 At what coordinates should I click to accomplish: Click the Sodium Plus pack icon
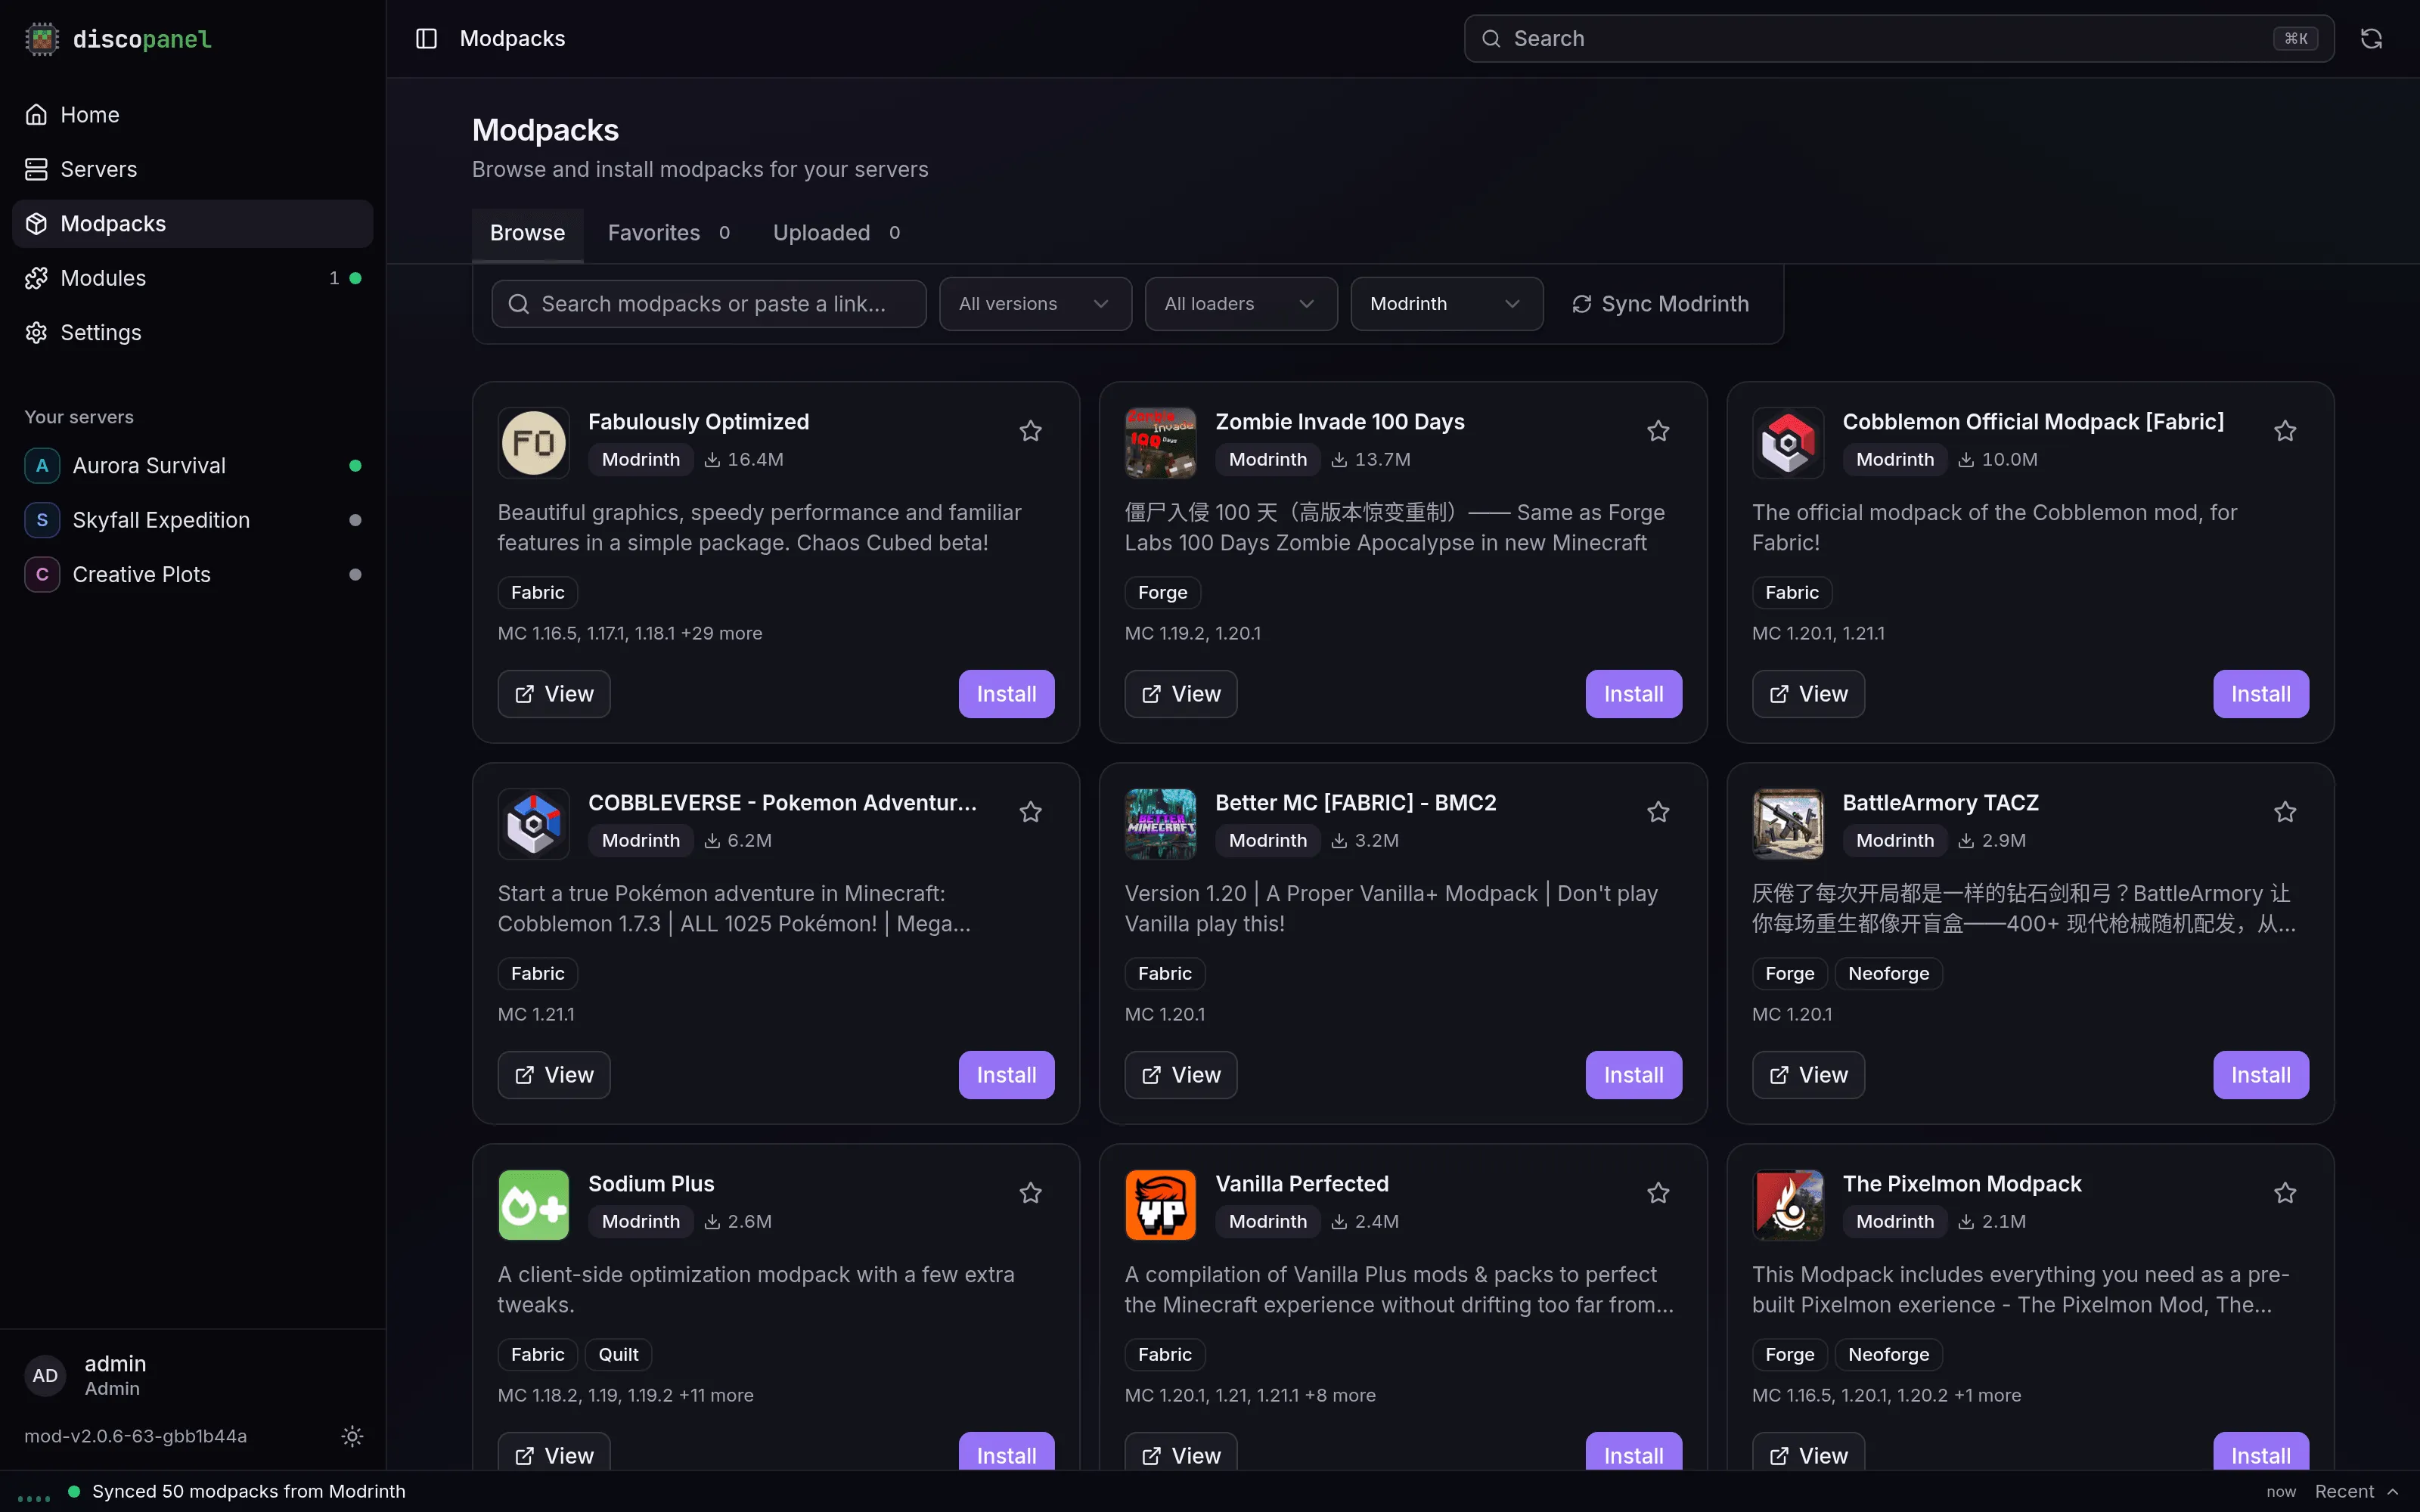(x=533, y=1205)
